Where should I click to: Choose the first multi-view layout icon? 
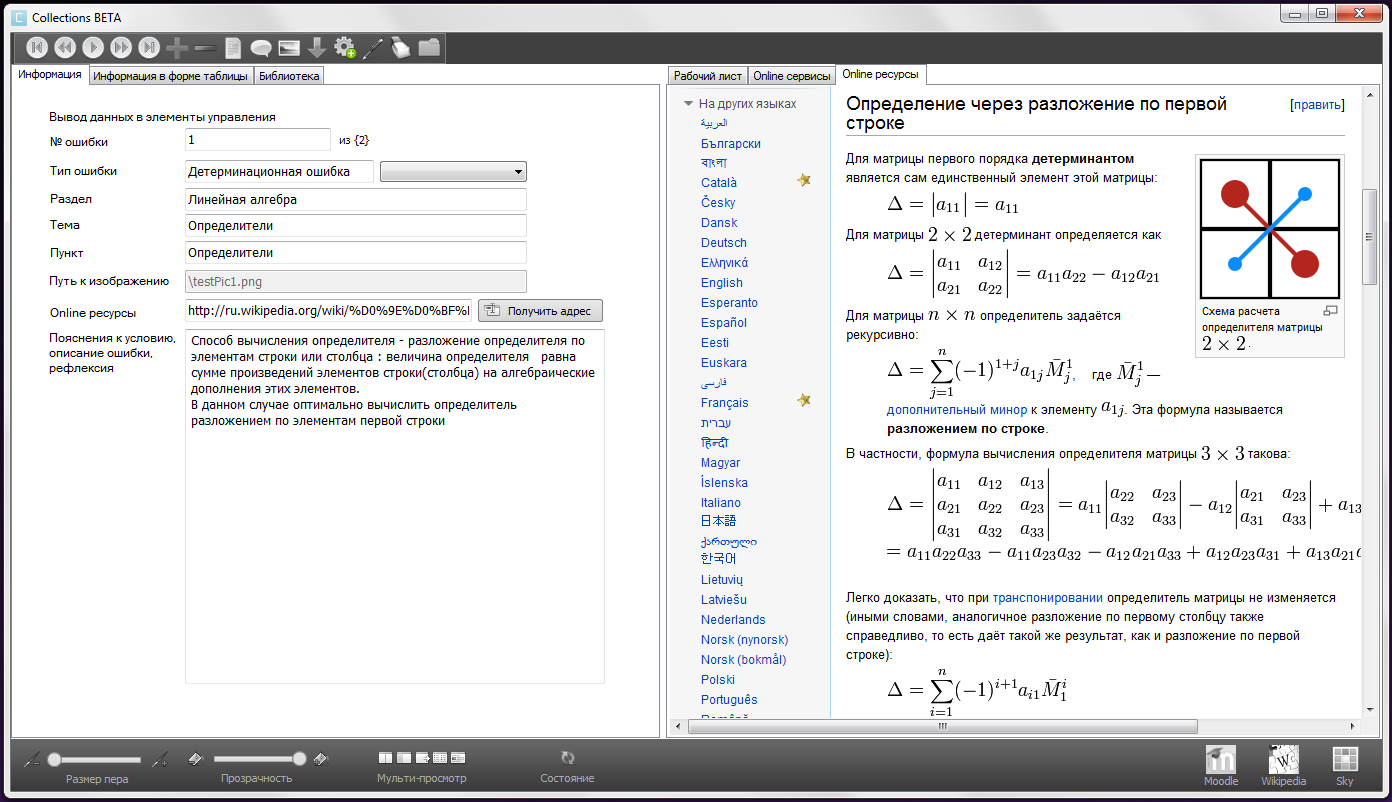[386, 758]
